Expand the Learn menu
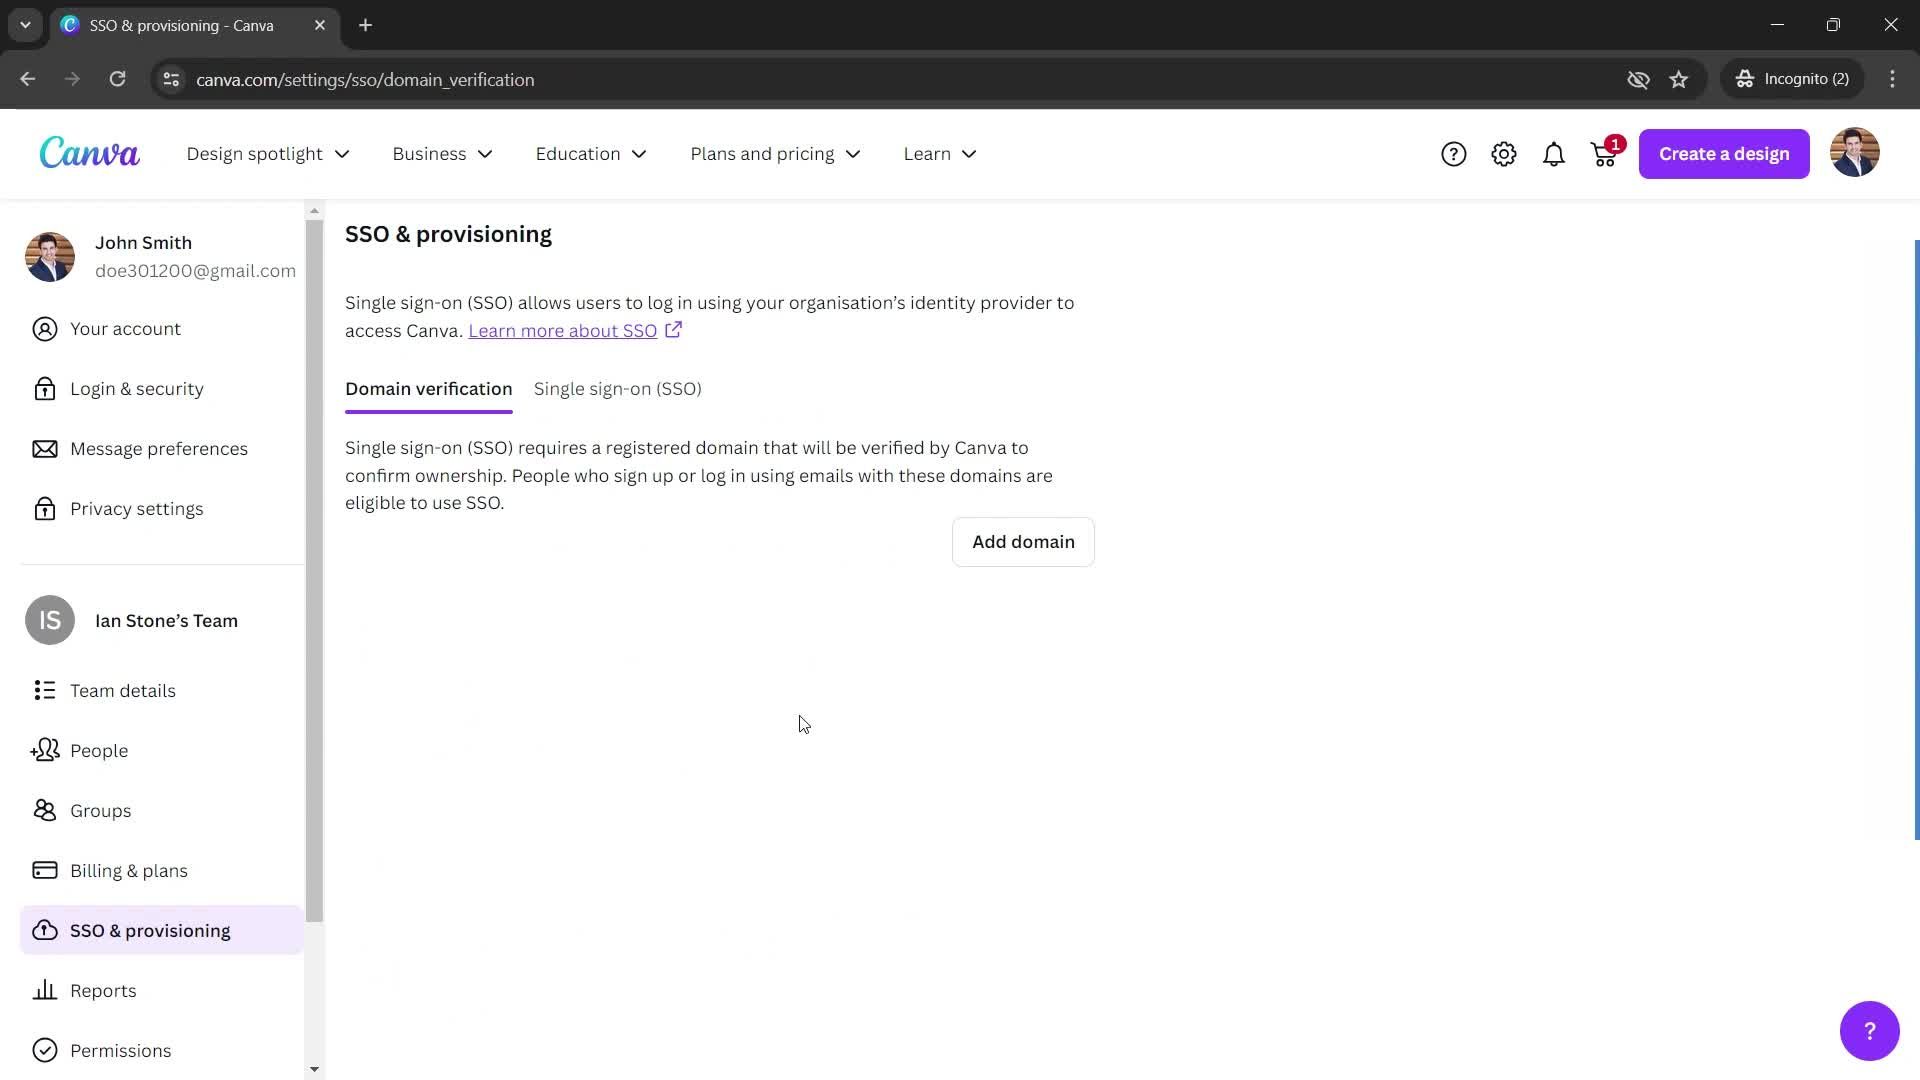Viewport: 1920px width, 1080px height. 940,154
